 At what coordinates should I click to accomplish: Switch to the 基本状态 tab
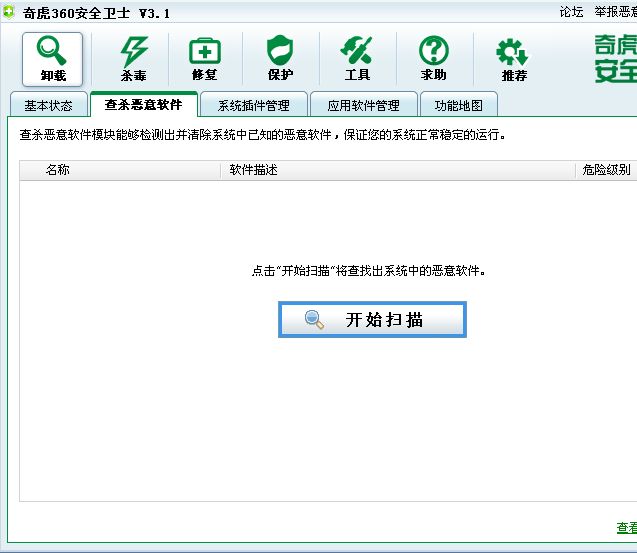click(47, 105)
